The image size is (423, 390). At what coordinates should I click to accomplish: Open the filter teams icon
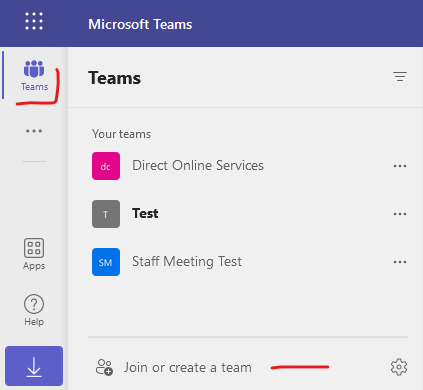coord(400,76)
